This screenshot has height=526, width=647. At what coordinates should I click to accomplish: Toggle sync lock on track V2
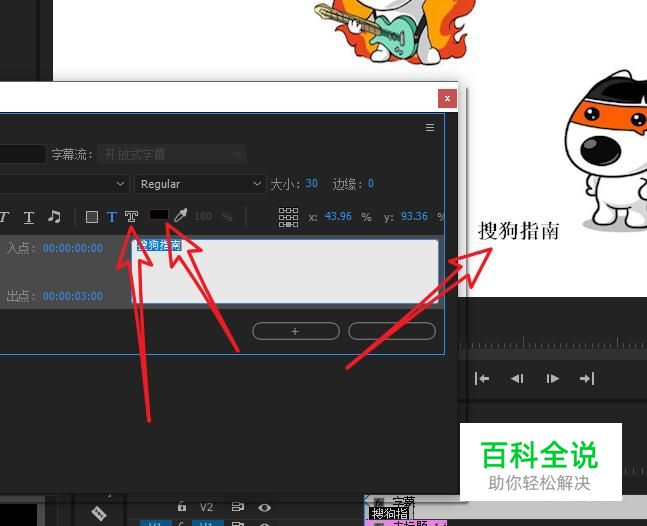[238, 507]
